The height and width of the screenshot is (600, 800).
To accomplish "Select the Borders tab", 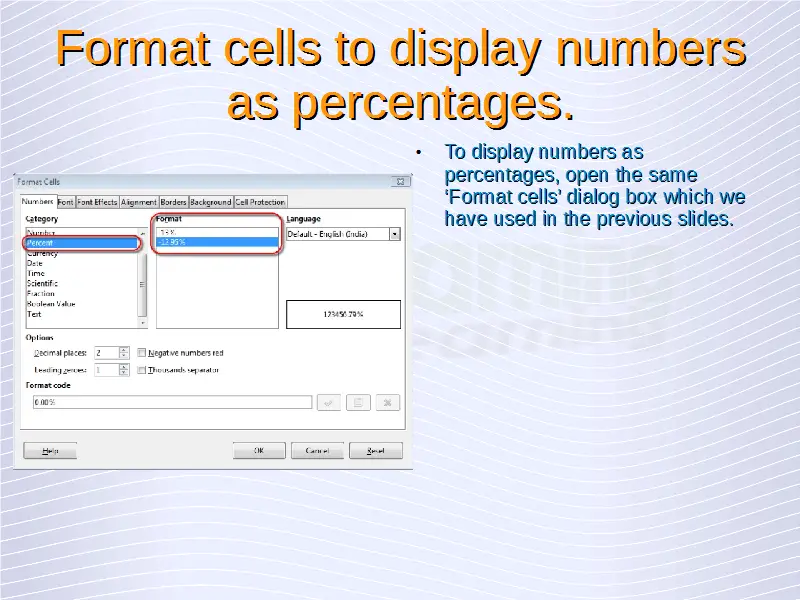I will [173, 202].
